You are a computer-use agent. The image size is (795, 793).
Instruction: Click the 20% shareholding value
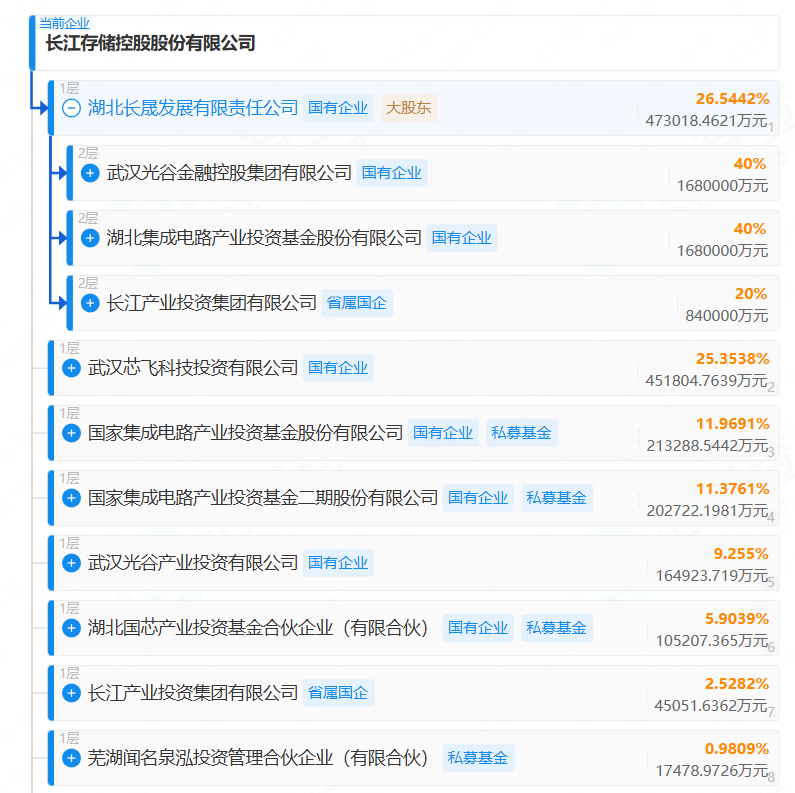pos(751,294)
